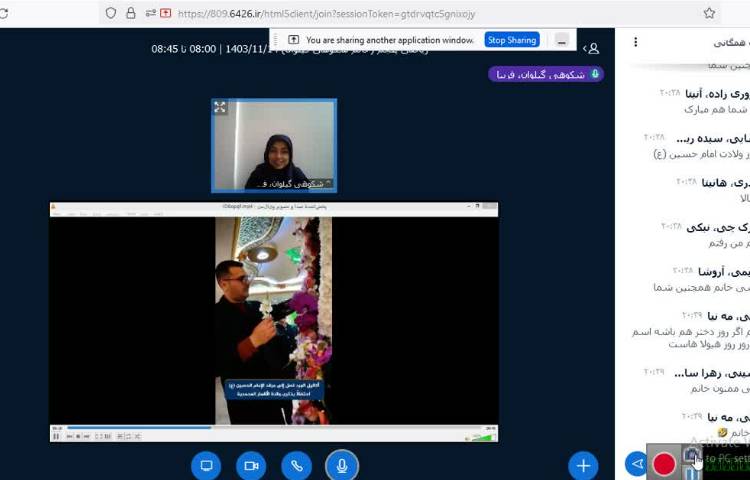Click the send message arrow icon
Image resolution: width=750 pixels, height=480 pixels.
click(x=636, y=463)
